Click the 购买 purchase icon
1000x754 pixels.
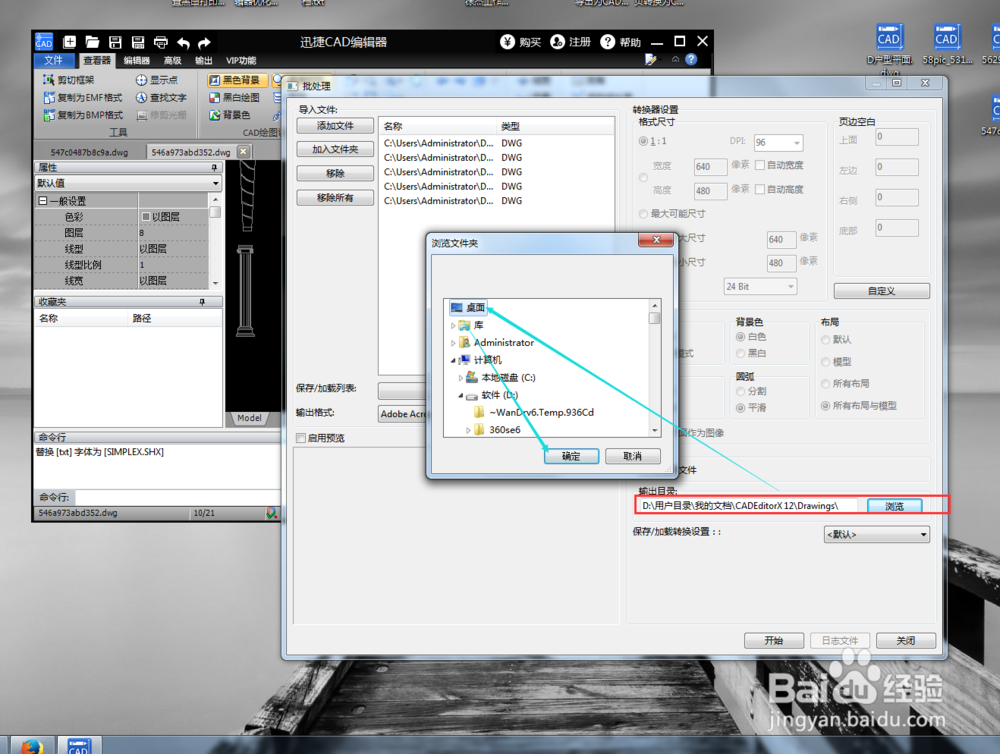tap(508, 42)
